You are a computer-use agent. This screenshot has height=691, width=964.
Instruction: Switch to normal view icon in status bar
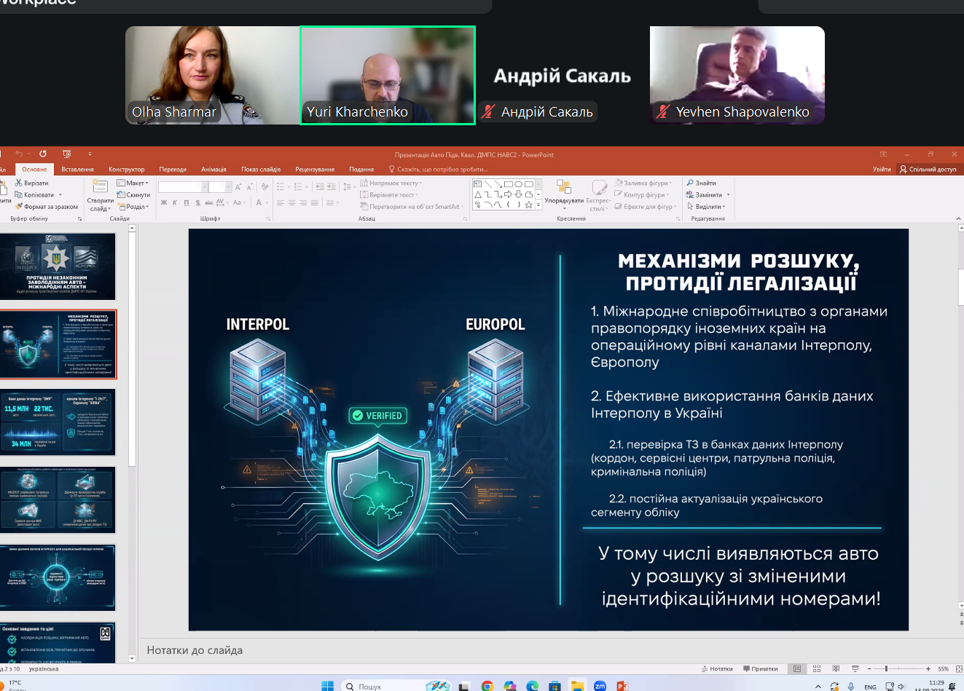[797, 668]
